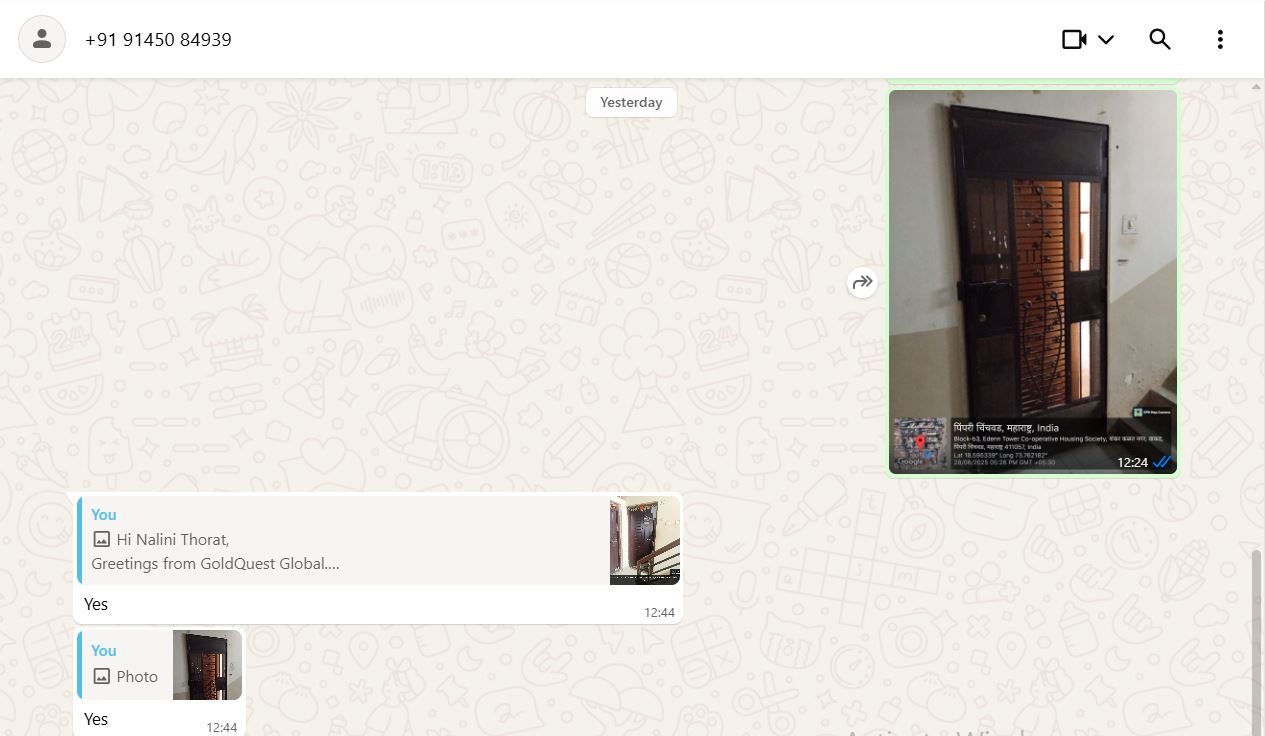Open contact info for +91 91450 84939

pos(158,40)
